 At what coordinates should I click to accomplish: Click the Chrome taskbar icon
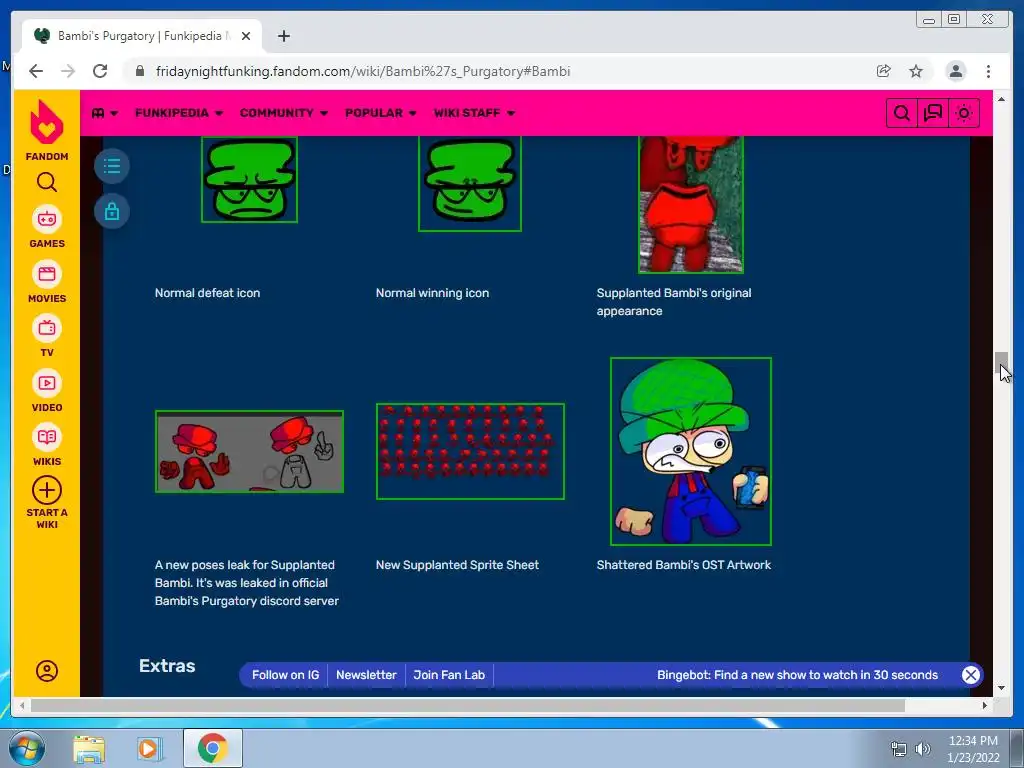(x=213, y=748)
